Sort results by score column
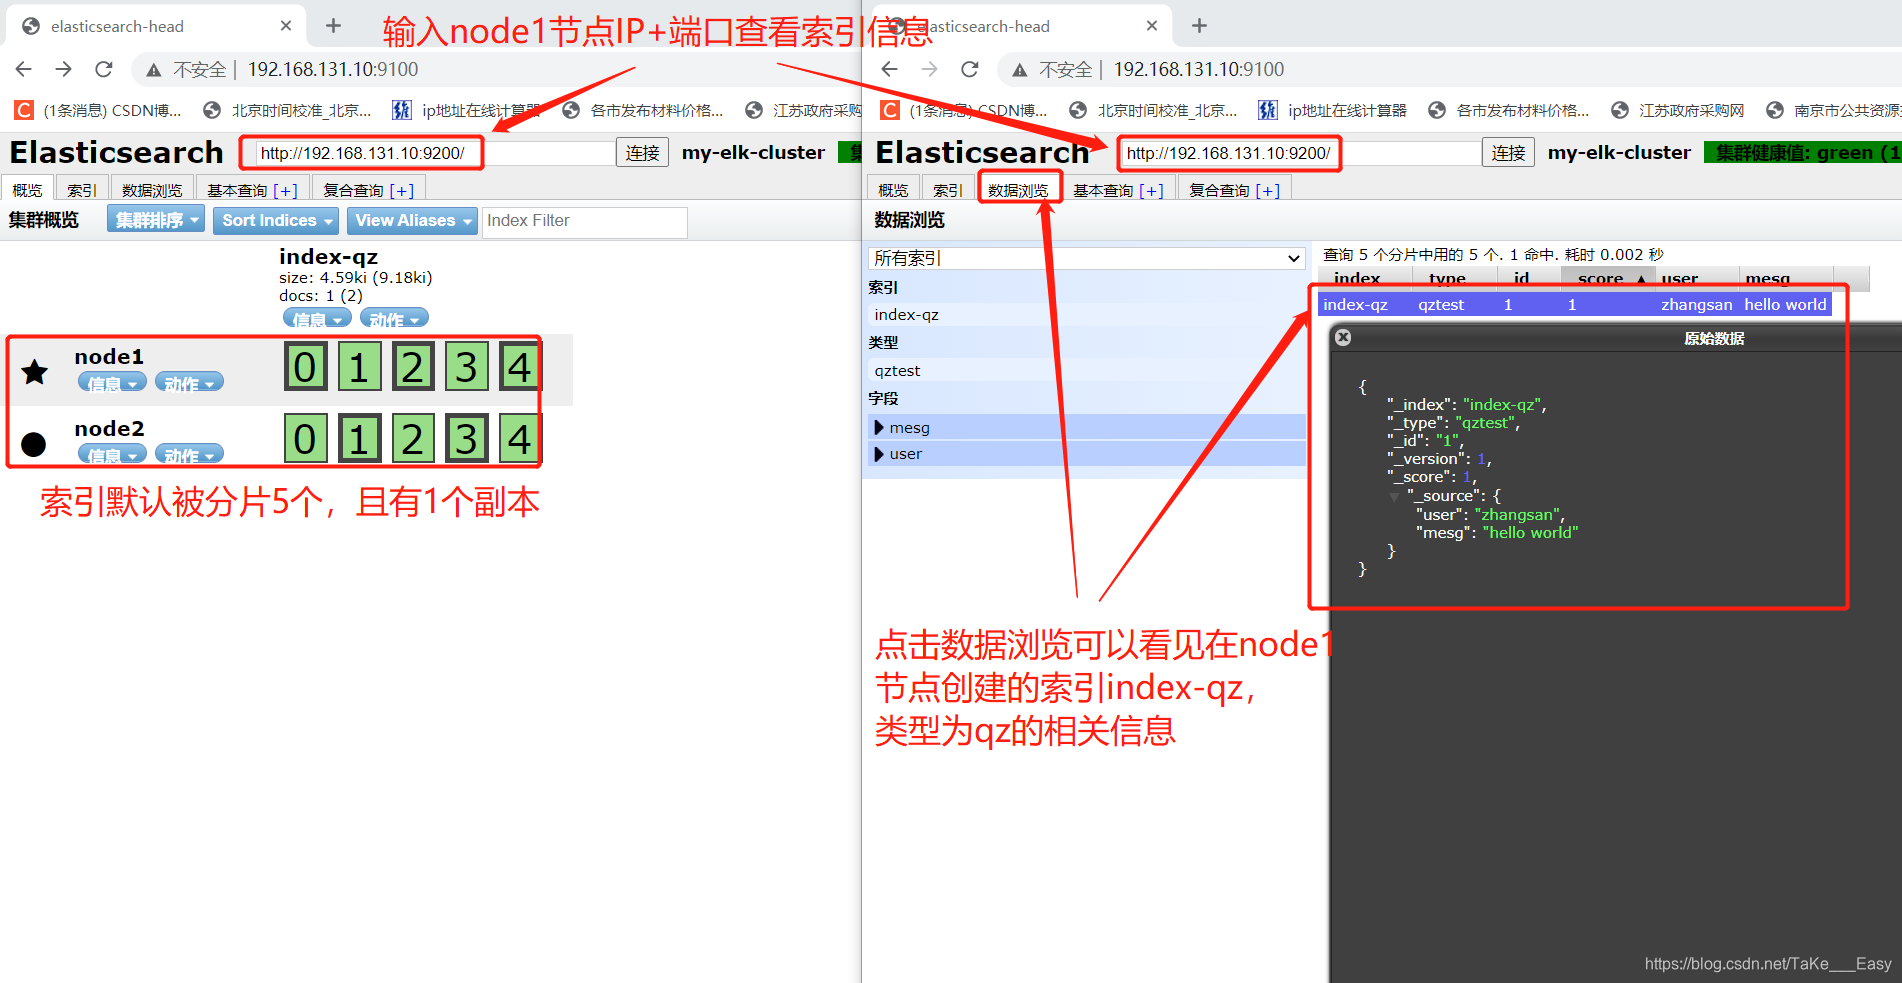 [1608, 278]
